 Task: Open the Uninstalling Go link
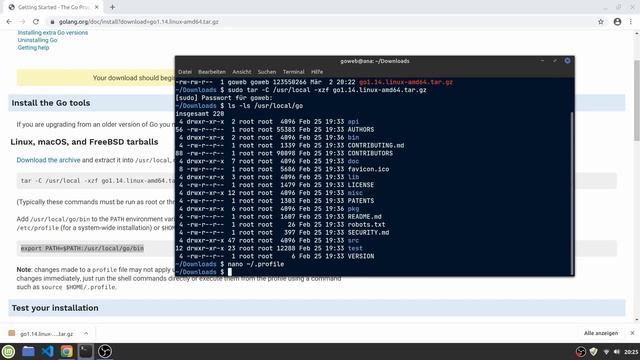pyautogui.click(x=37, y=40)
